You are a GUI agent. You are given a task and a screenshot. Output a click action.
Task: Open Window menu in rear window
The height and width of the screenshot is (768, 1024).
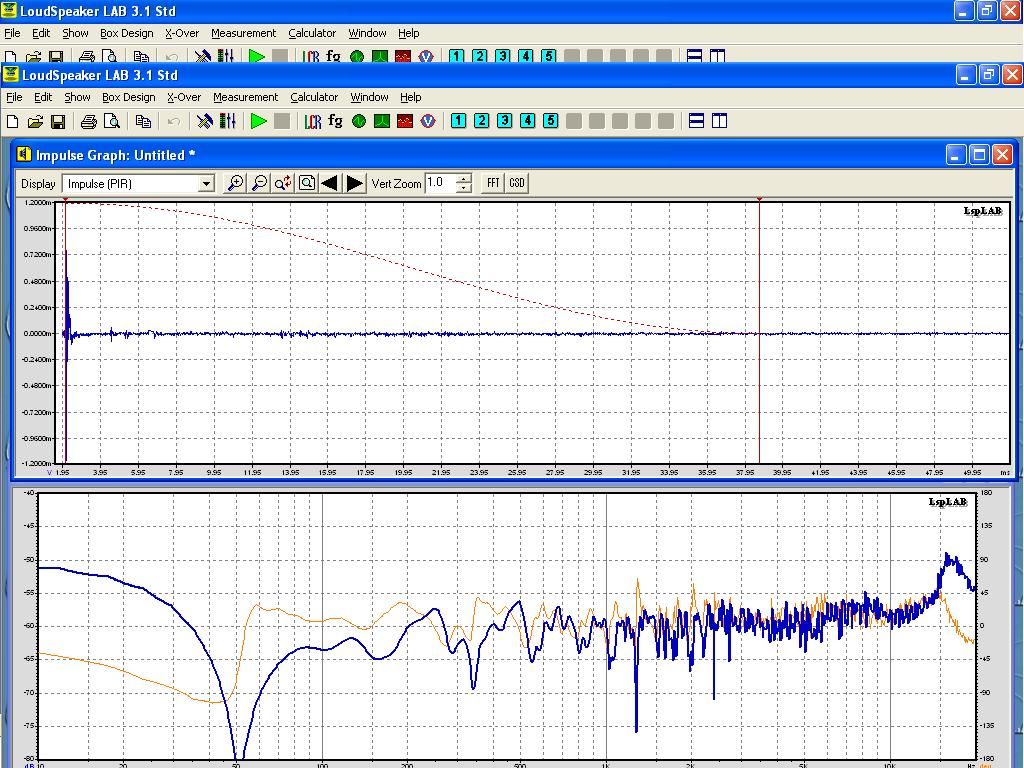(x=367, y=33)
